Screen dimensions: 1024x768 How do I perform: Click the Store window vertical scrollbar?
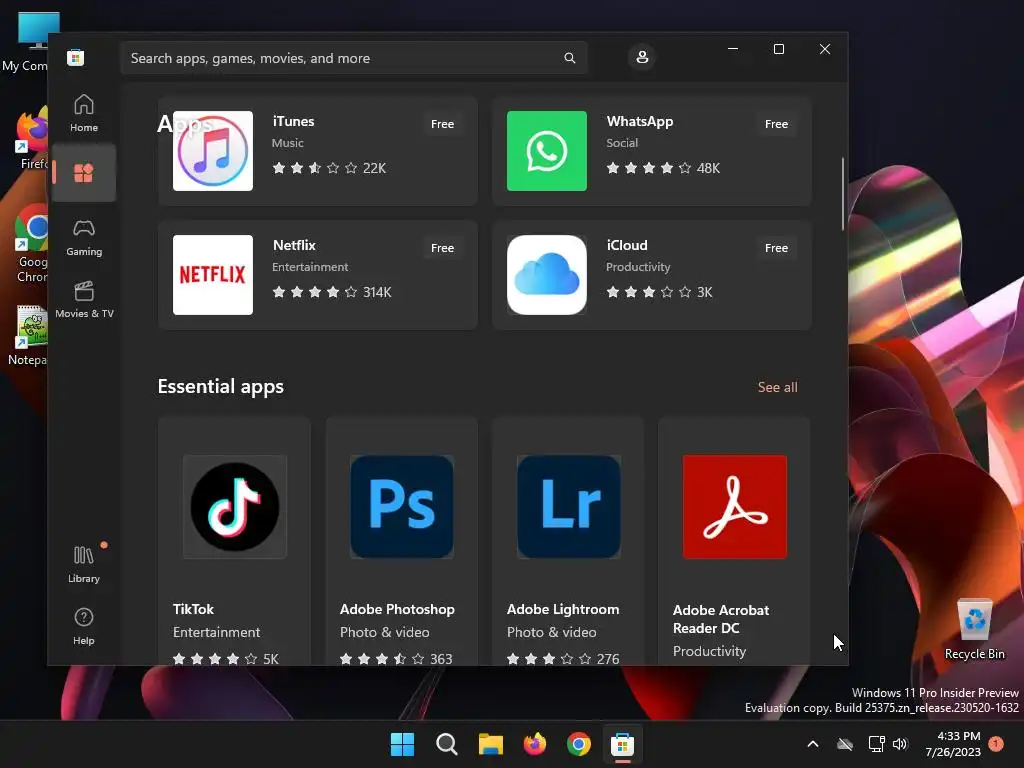pyautogui.click(x=843, y=194)
